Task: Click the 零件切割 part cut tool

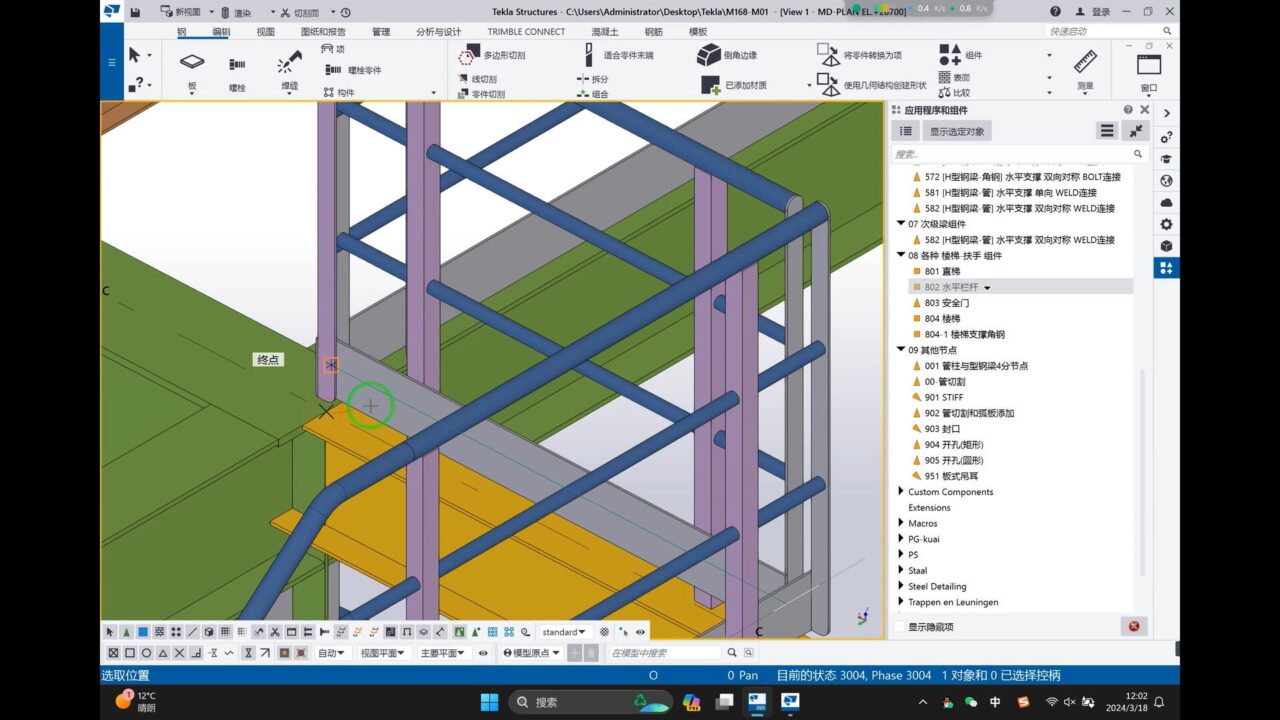Action: [481, 93]
